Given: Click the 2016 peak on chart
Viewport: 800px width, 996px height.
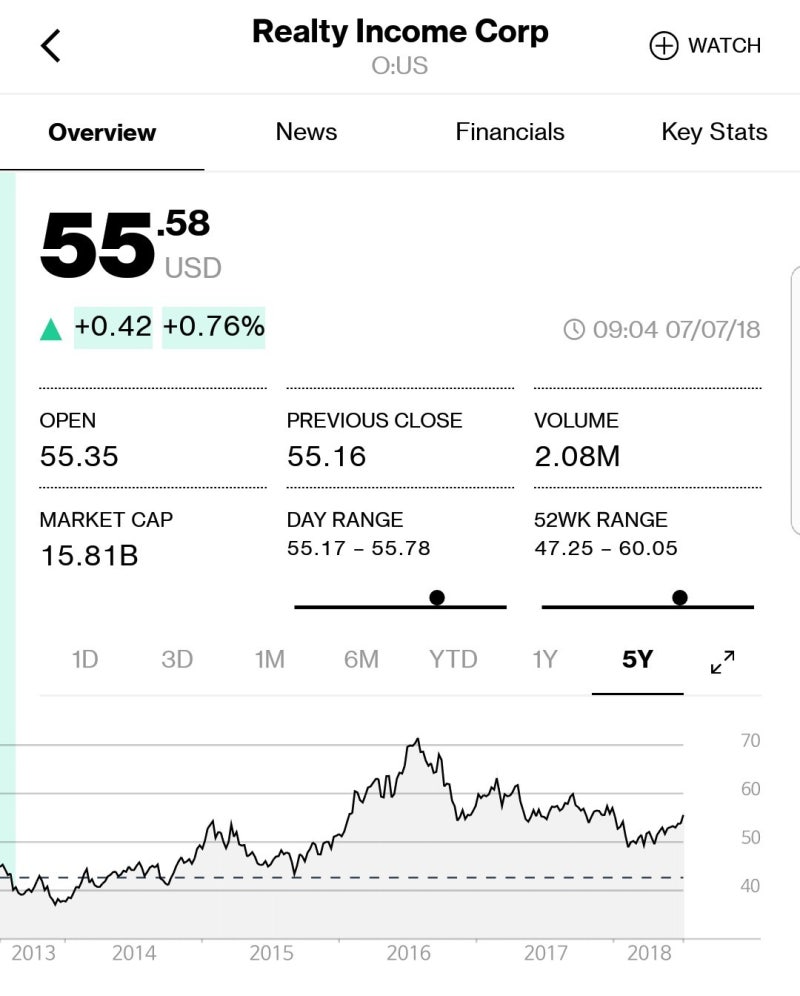Looking at the screenshot, I should coord(418,741).
